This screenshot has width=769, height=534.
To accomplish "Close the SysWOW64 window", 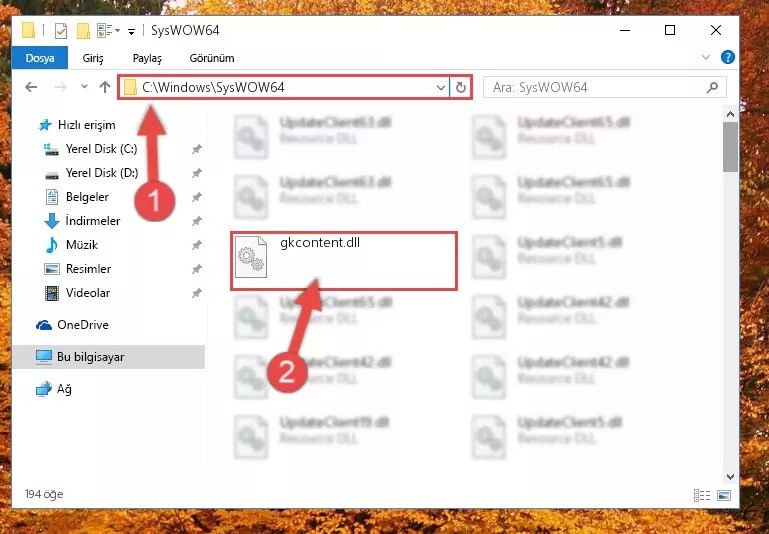I will pos(716,30).
